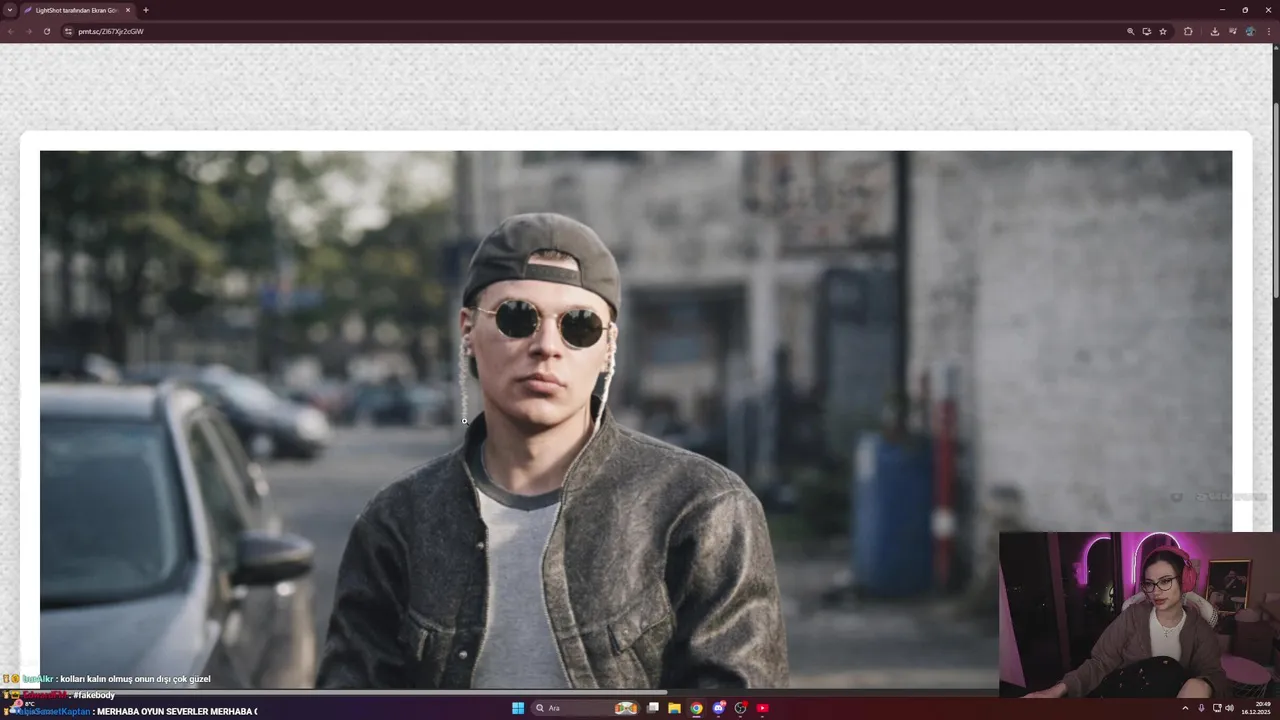Select the LightShot Ekran Görüntüsü tab

tap(77, 10)
